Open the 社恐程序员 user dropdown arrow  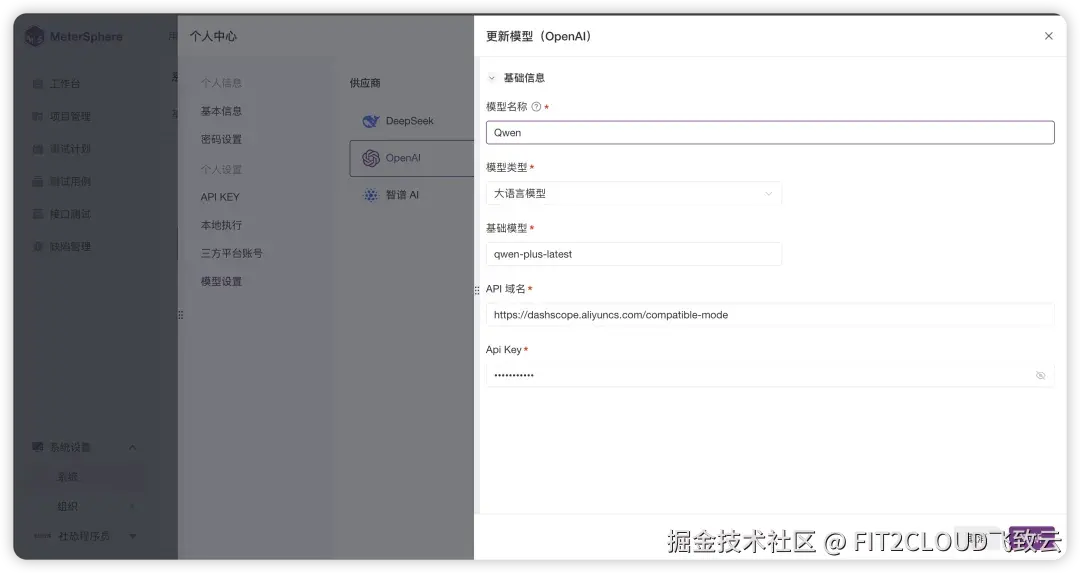click(132, 536)
